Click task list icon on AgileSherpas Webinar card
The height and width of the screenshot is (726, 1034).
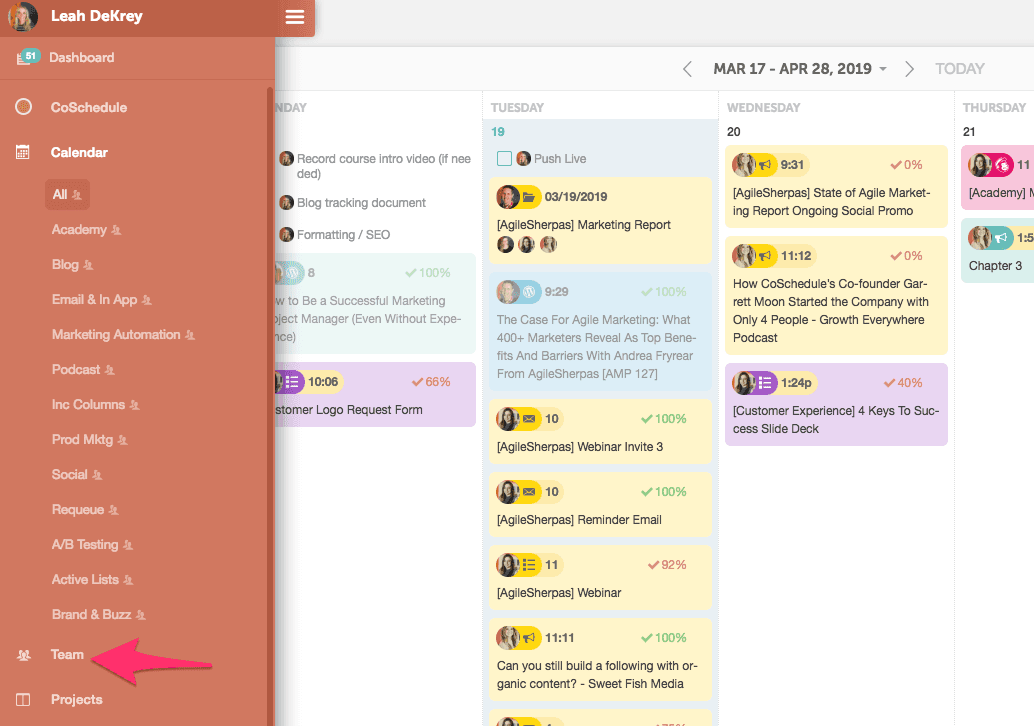(529, 565)
